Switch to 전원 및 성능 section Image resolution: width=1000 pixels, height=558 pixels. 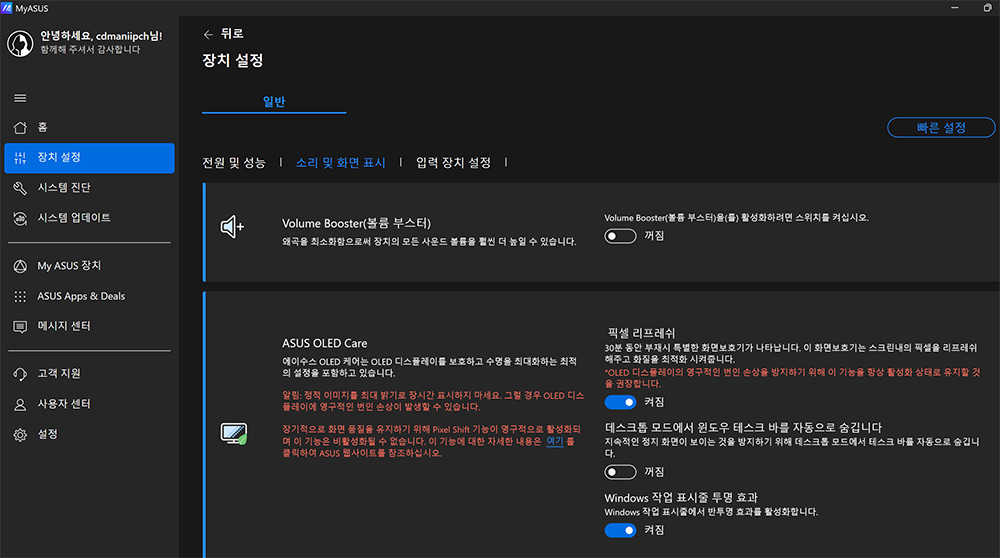point(234,163)
